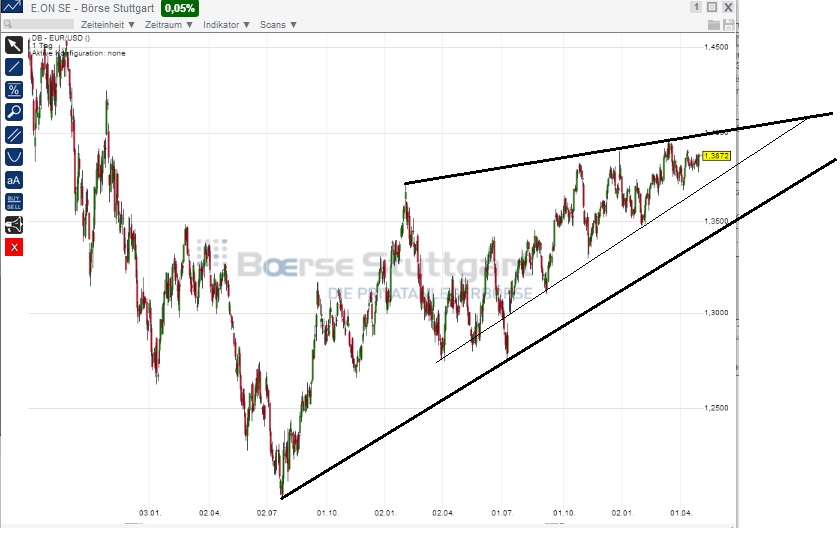Viewport: 840px width, 535px height.
Task: Click the green 0,05% change badge
Action: (179, 8)
